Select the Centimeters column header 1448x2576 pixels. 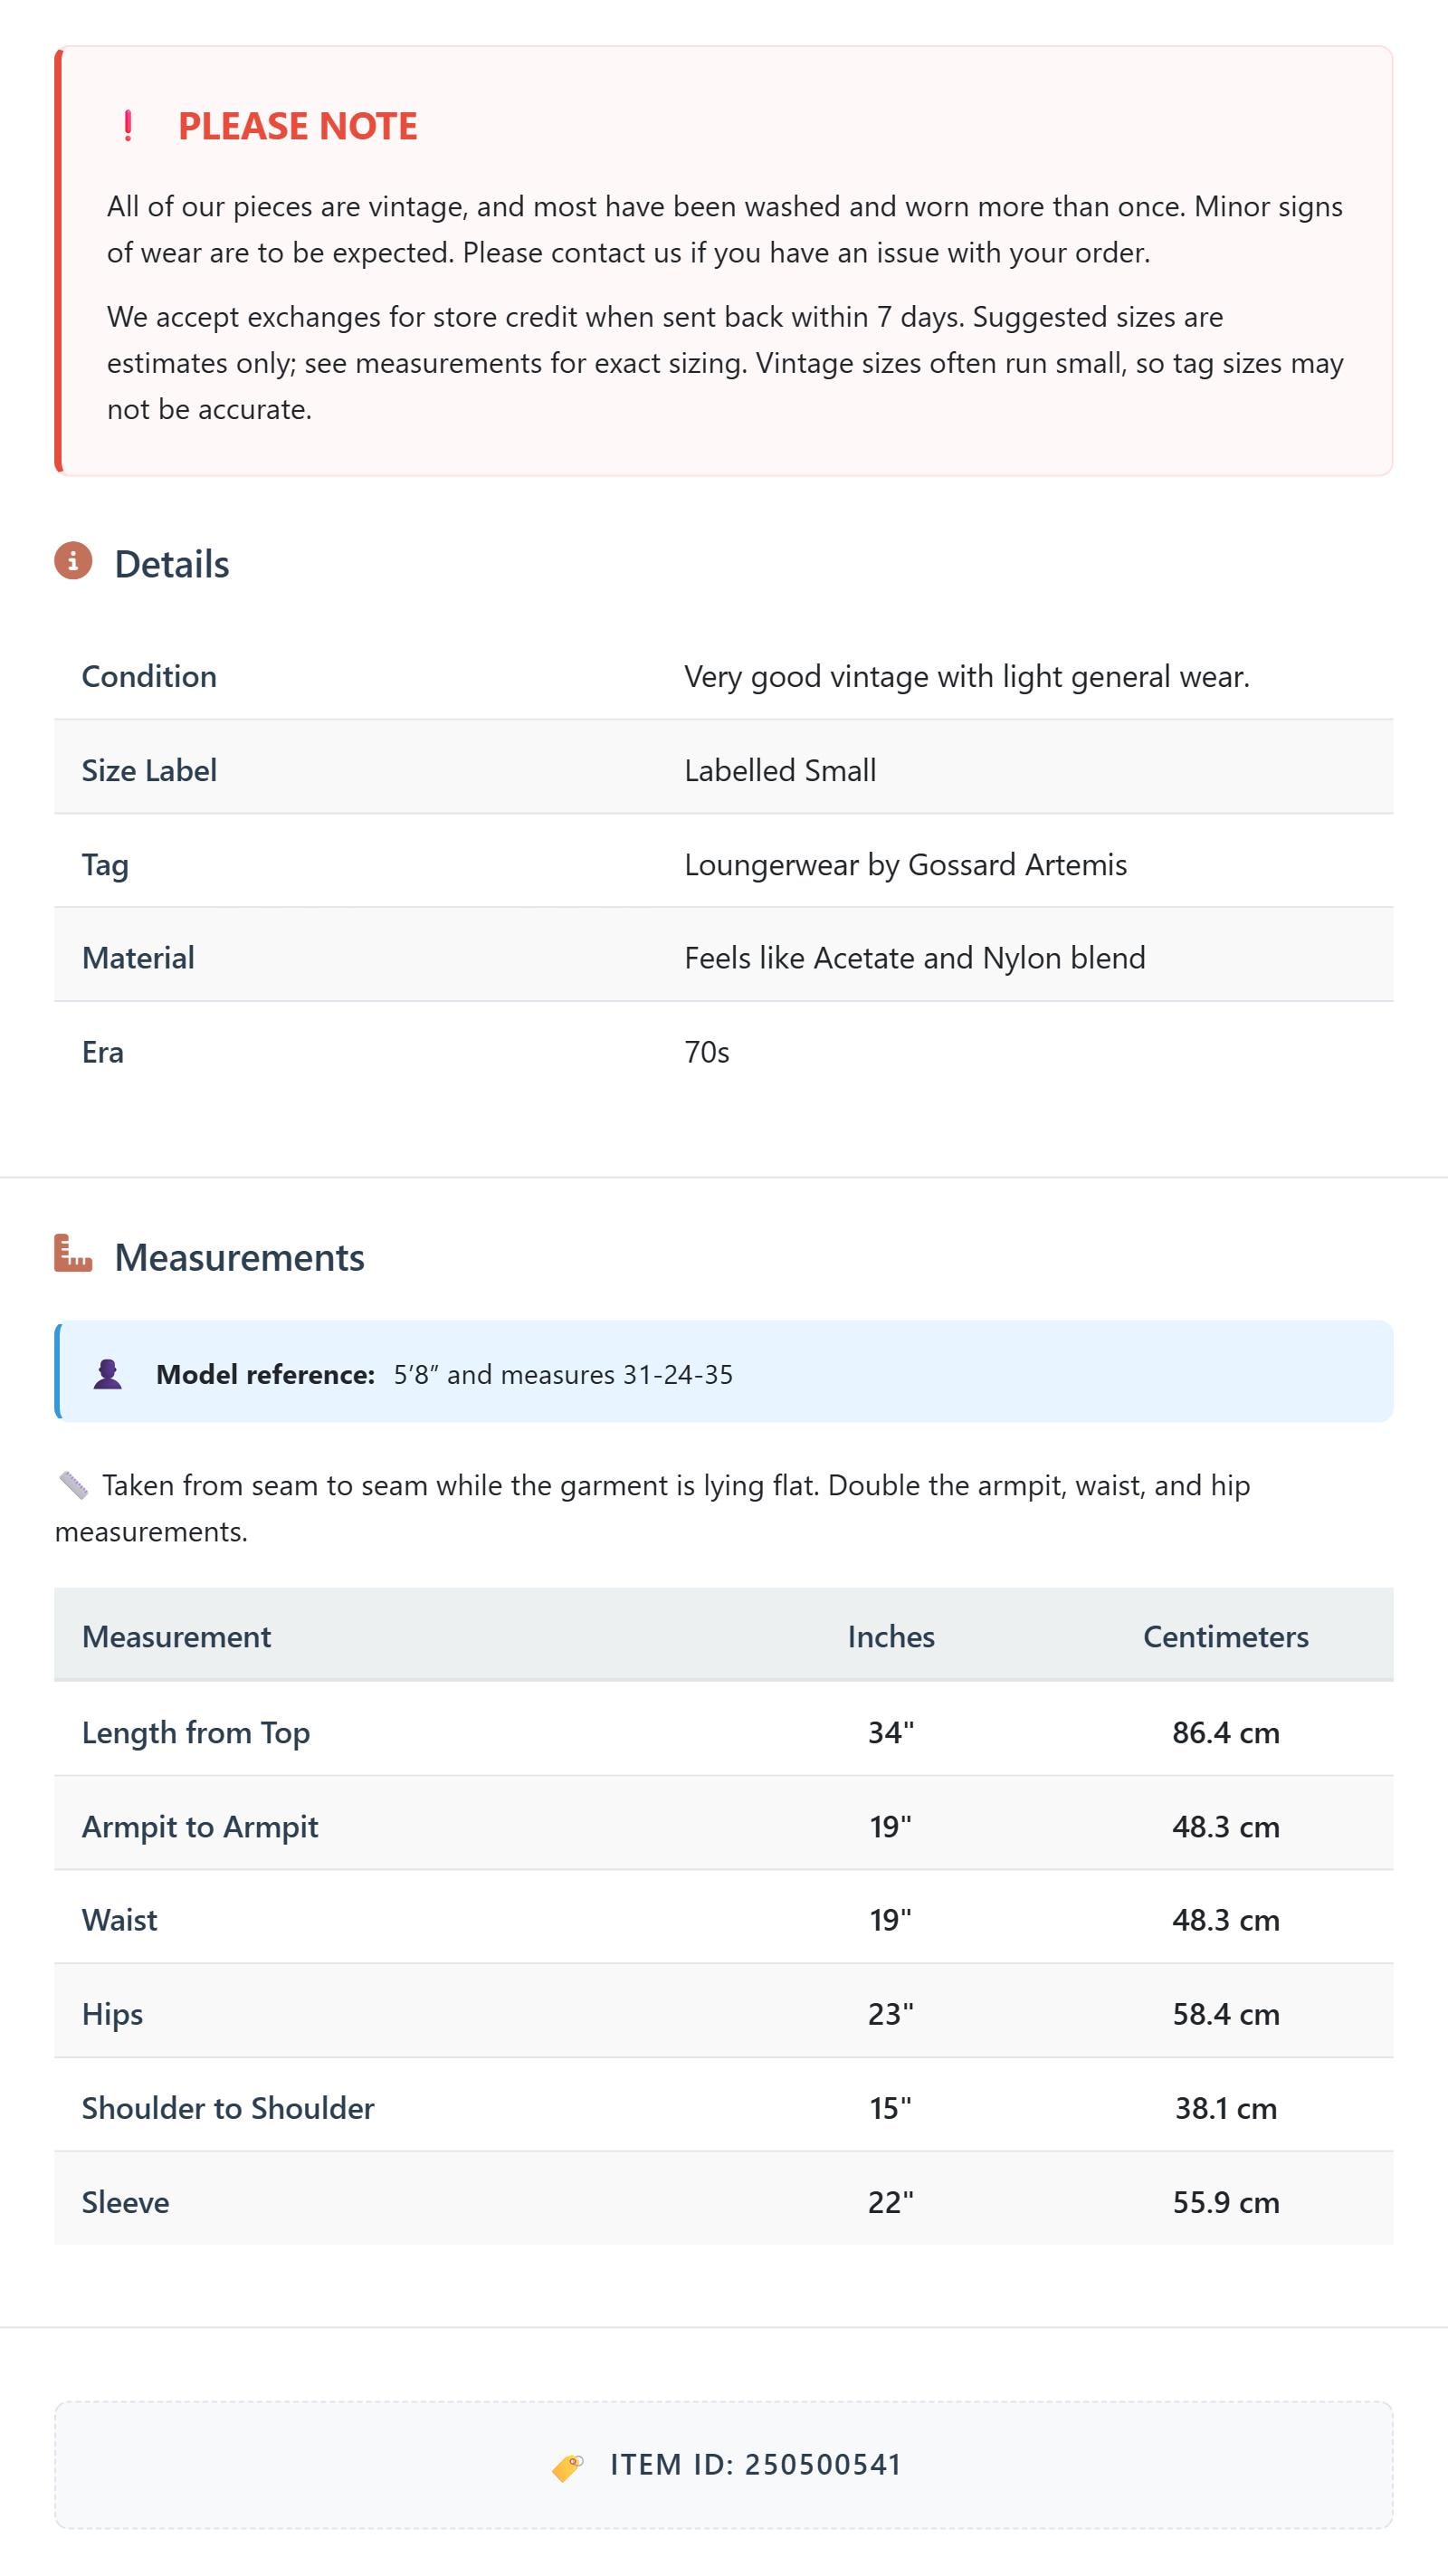[x=1226, y=1636]
